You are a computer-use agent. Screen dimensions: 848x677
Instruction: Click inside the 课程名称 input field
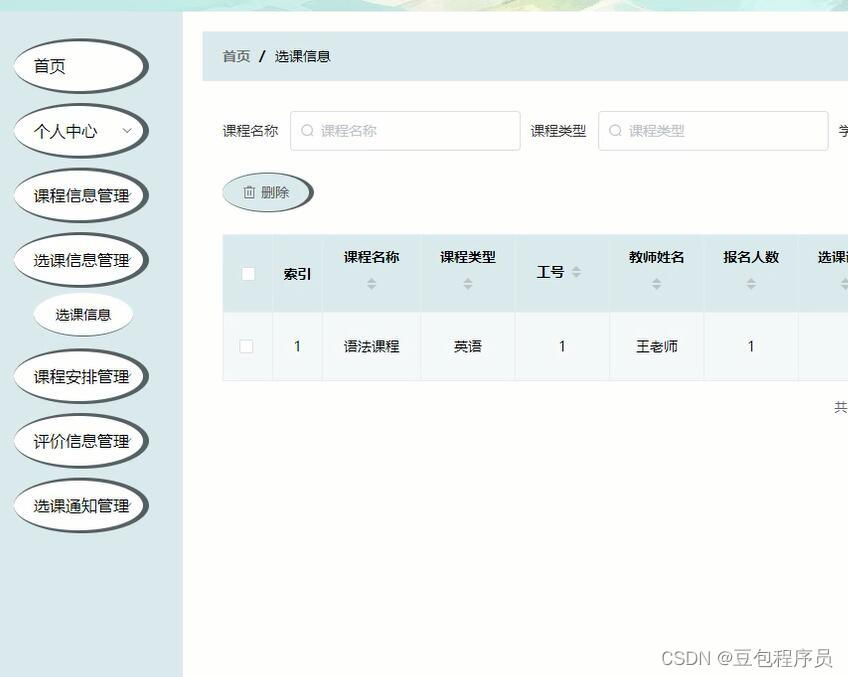[x=405, y=130]
